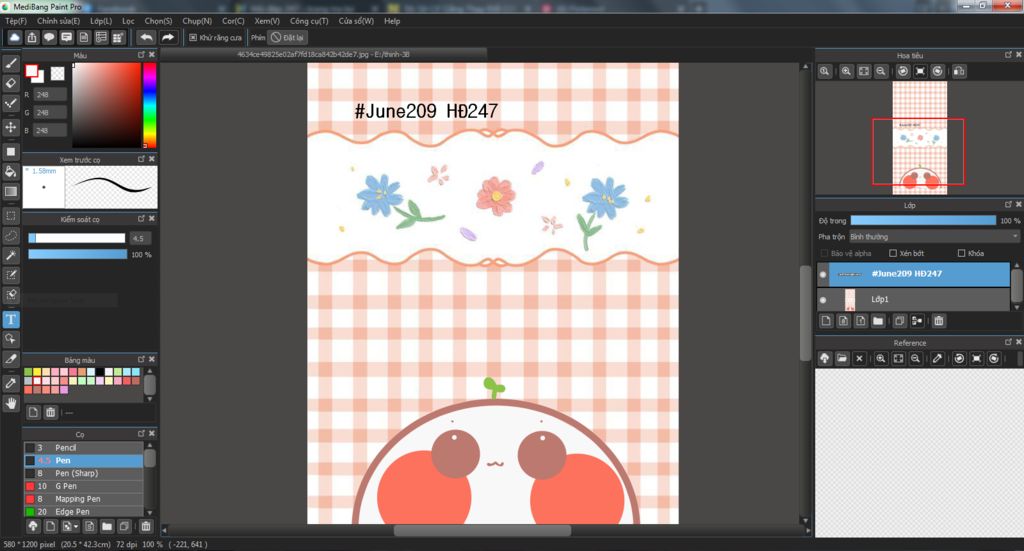This screenshot has width=1024, height=551.
Task: Click the rainbow hue slider bar
Action: click(x=150, y=105)
